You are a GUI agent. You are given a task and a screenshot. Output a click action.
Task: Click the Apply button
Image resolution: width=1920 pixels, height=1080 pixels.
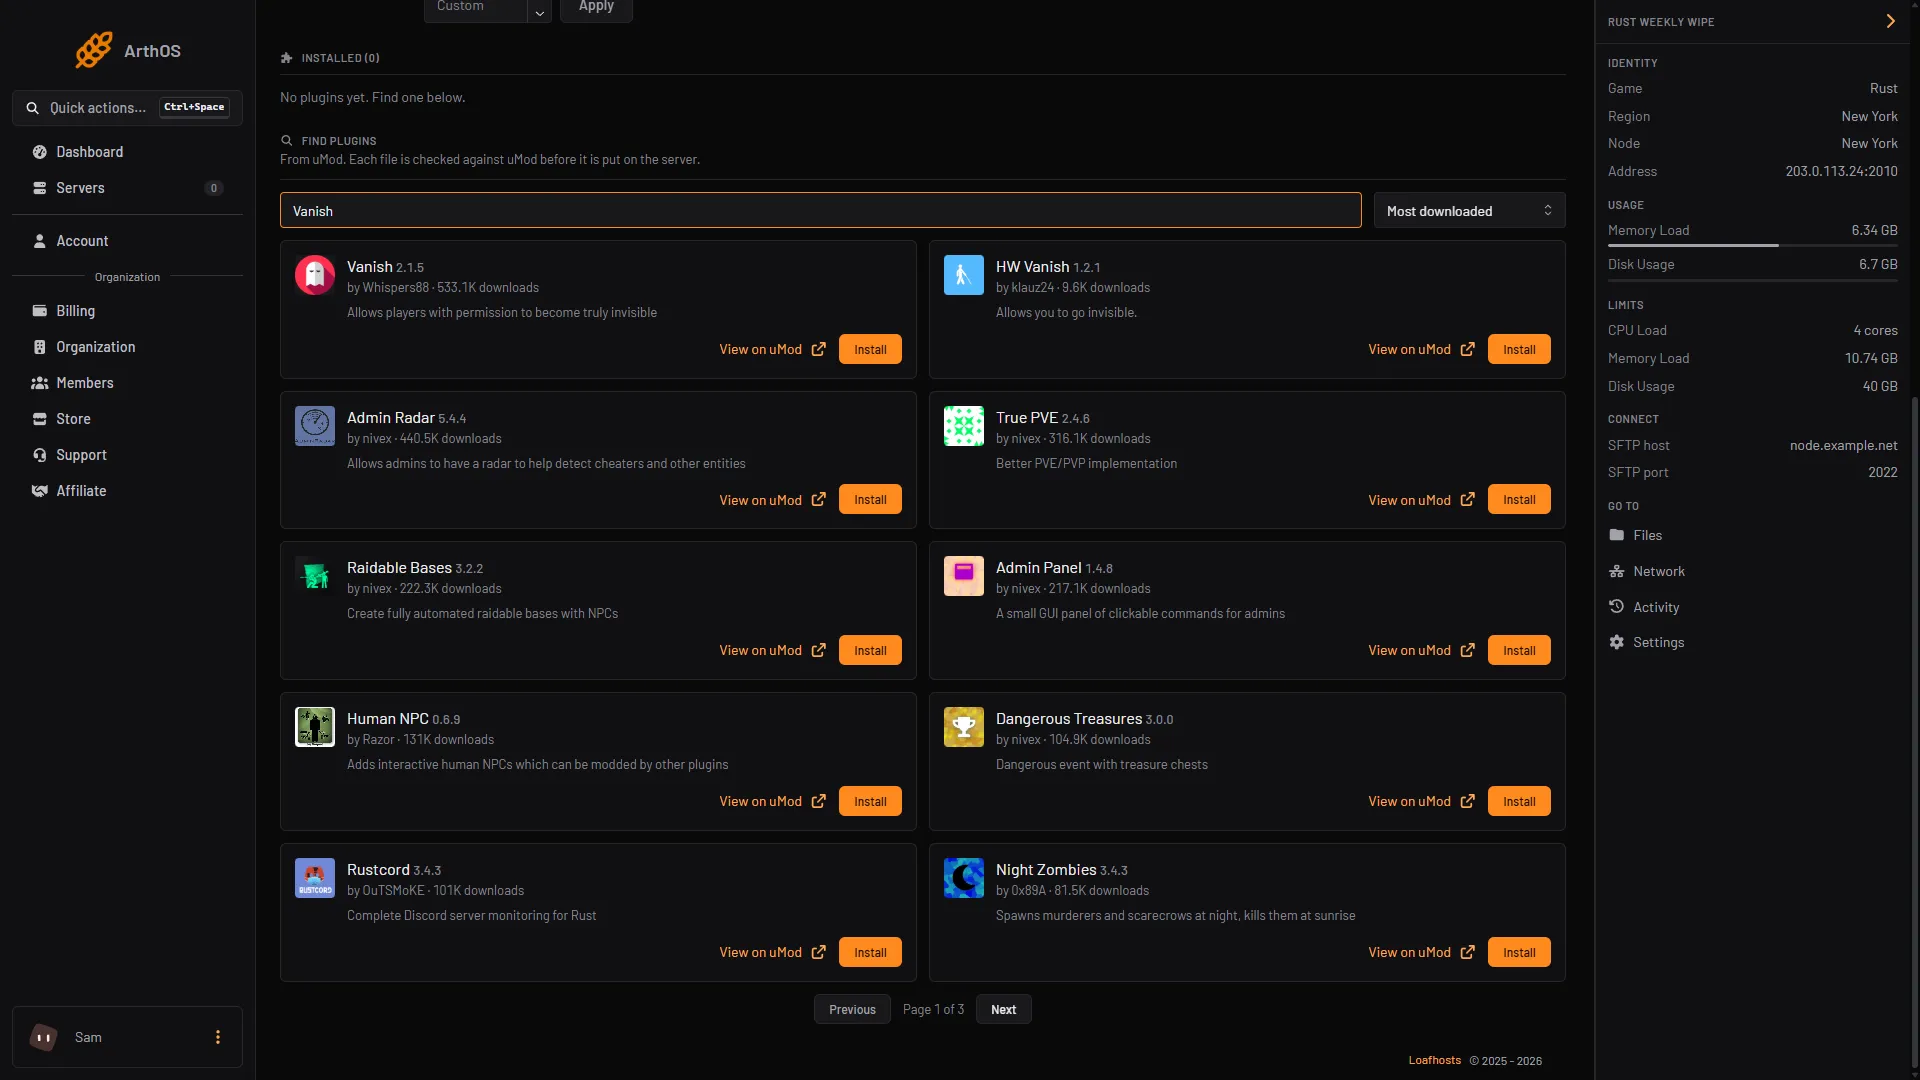(x=596, y=8)
